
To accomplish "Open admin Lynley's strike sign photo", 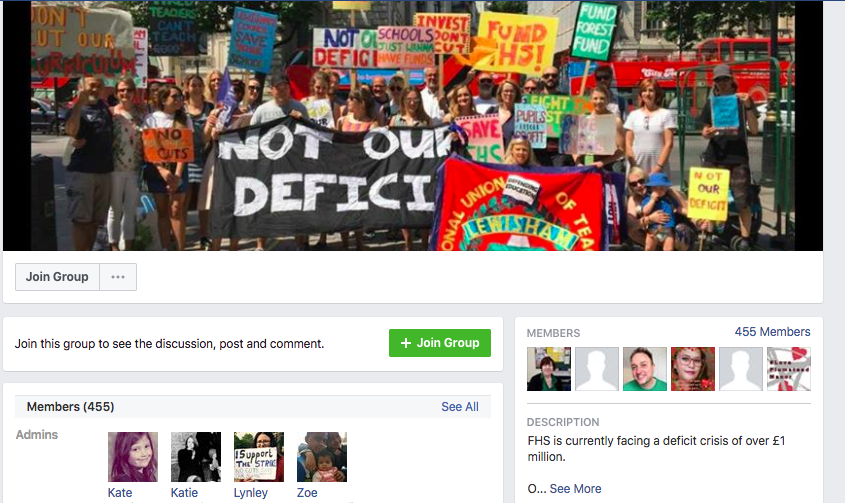I will [x=259, y=457].
